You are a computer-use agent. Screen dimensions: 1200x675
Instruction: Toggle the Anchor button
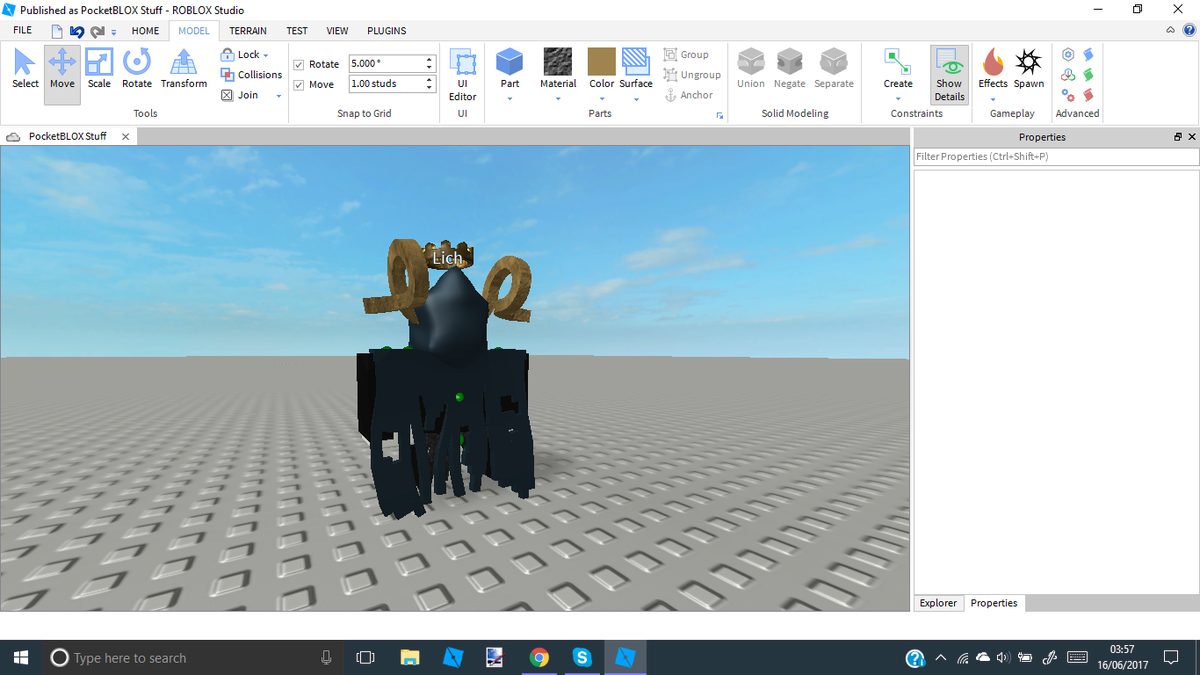coord(688,95)
